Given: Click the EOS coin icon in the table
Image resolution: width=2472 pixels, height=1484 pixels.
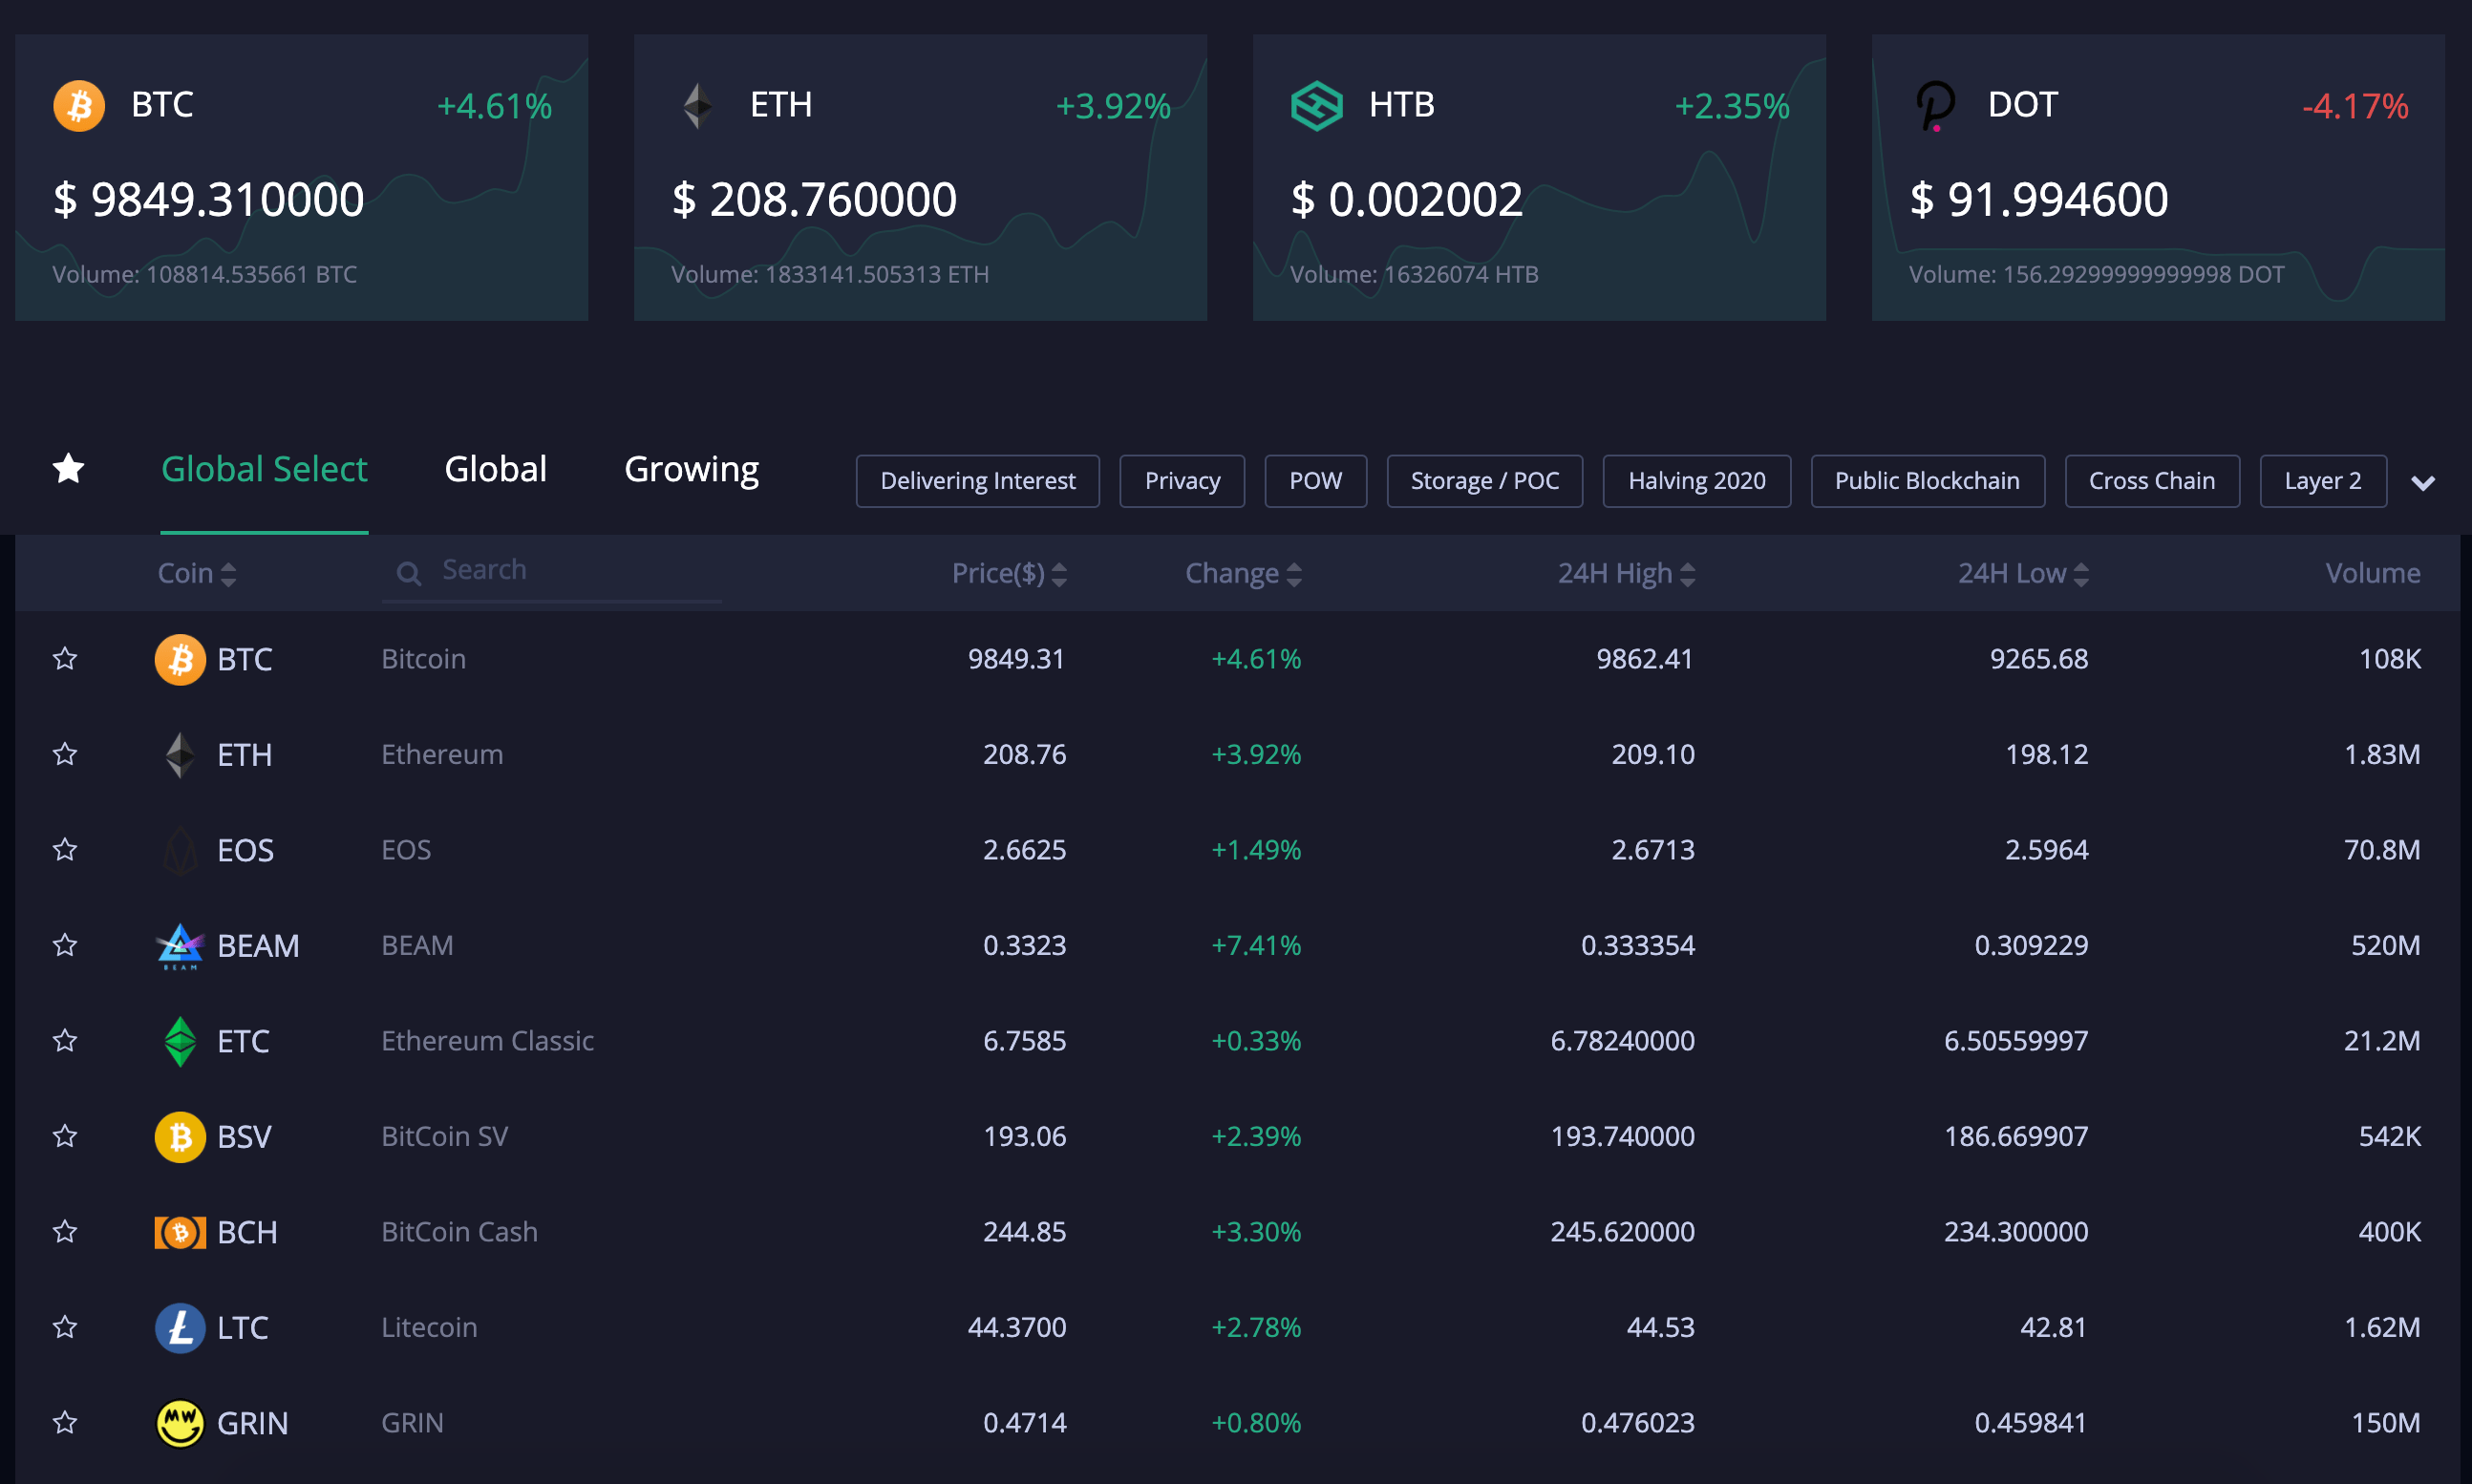Looking at the screenshot, I should 180,850.
